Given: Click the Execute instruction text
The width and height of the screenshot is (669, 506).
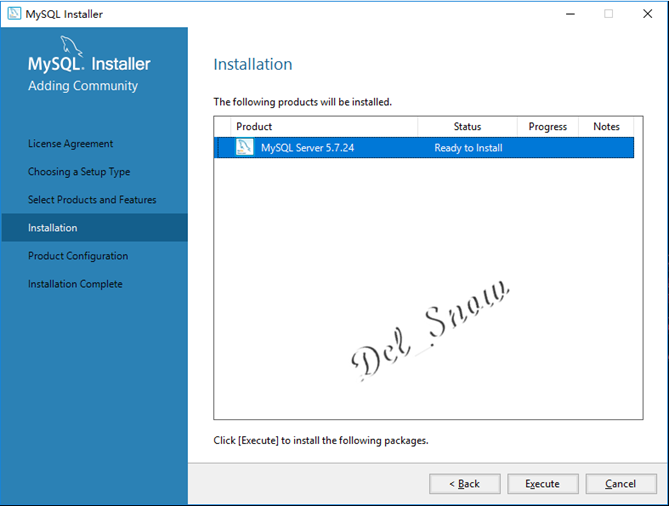Looking at the screenshot, I should tap(321, 440).
